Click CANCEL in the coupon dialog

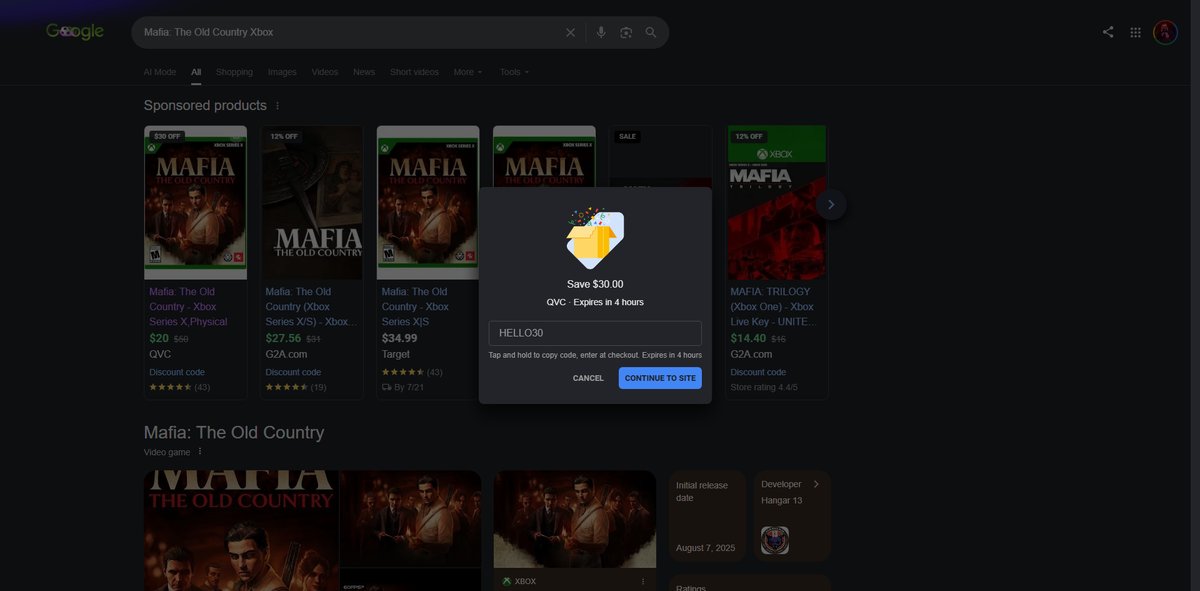pos(588,378)
